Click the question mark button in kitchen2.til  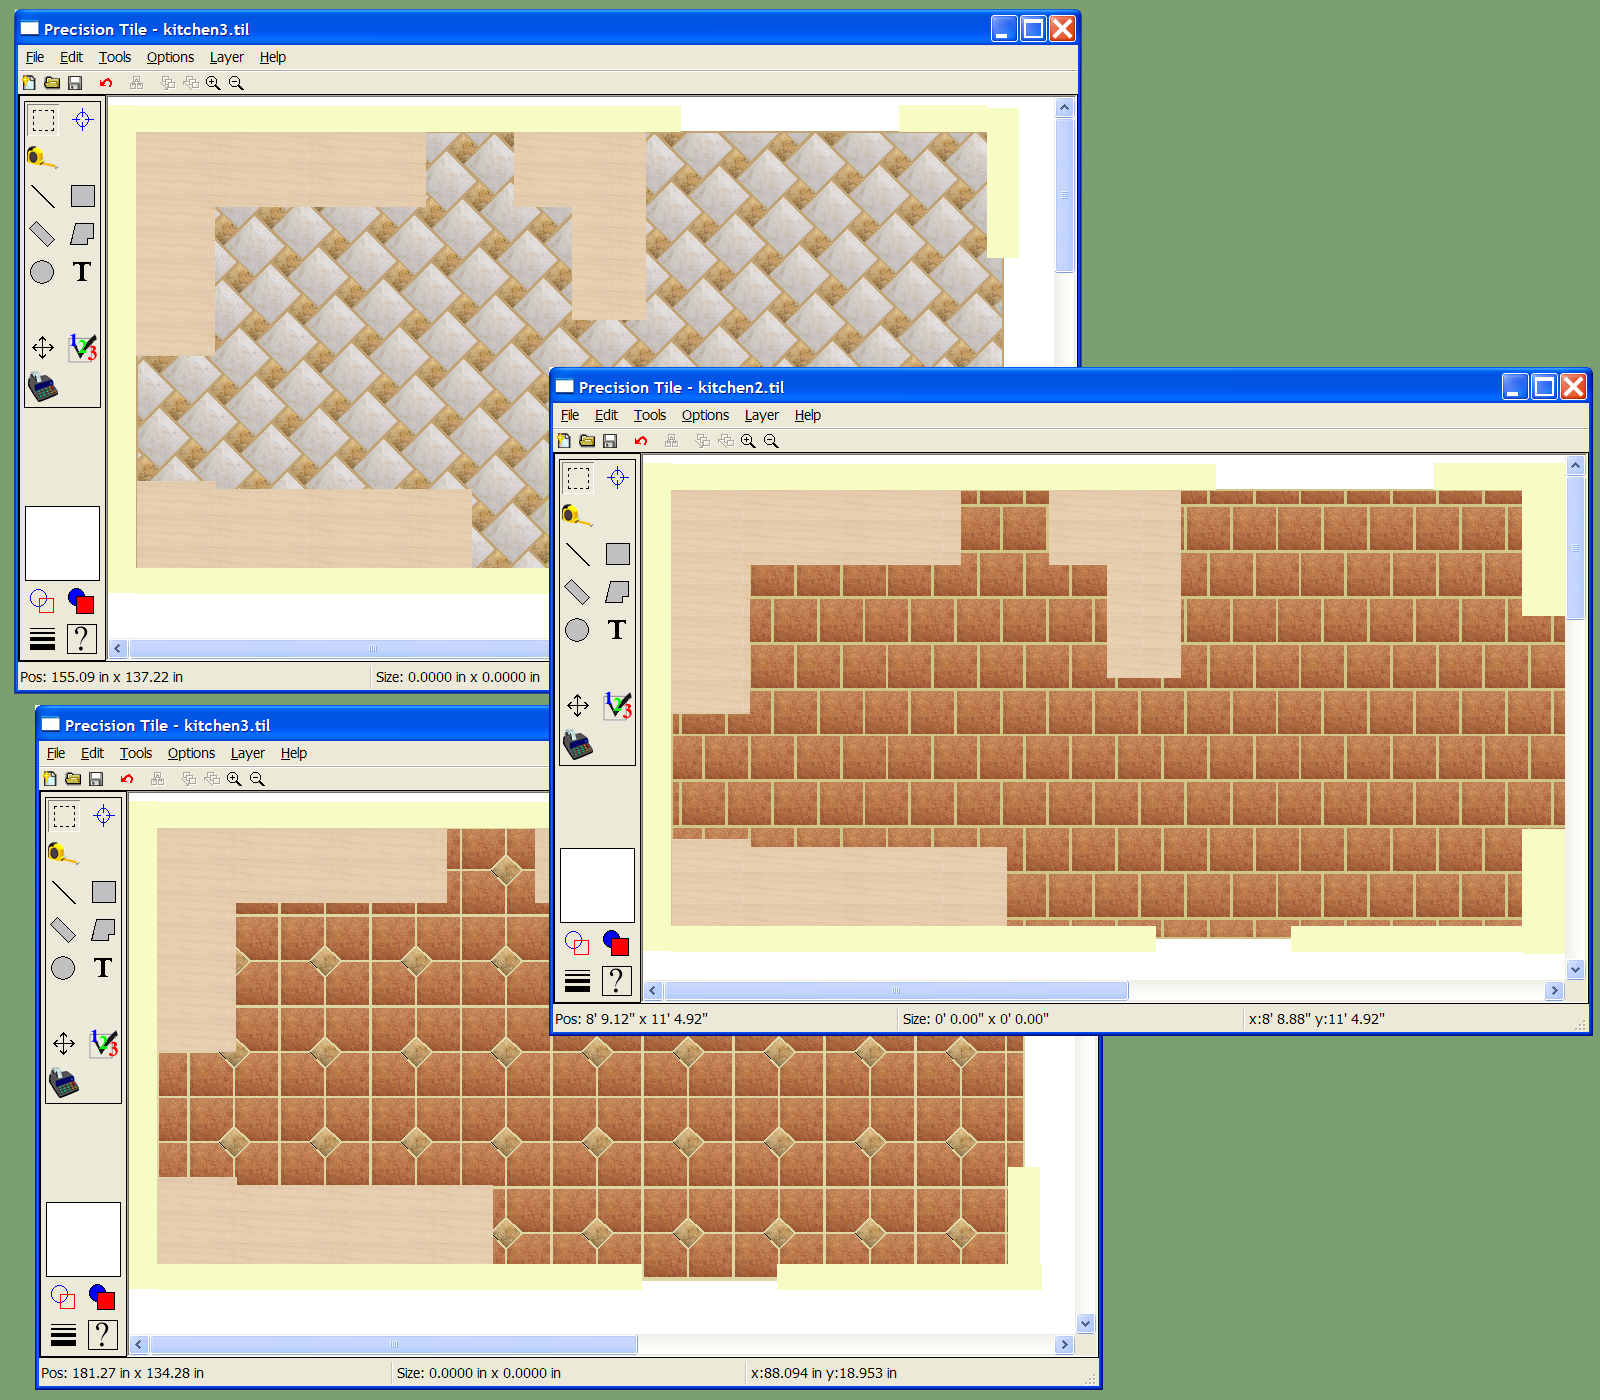pos(617,981)
